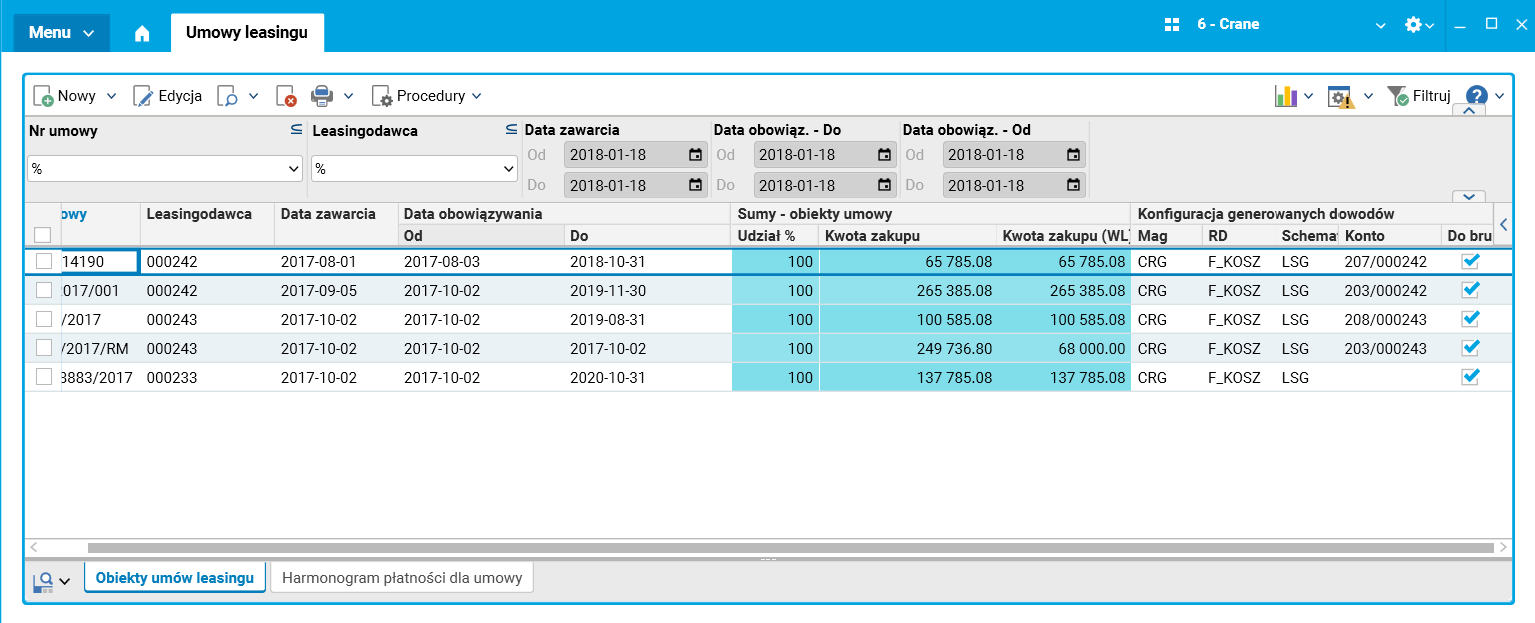Open calendar for Data obowiąz. - Od Od field

coord(1073,155)
